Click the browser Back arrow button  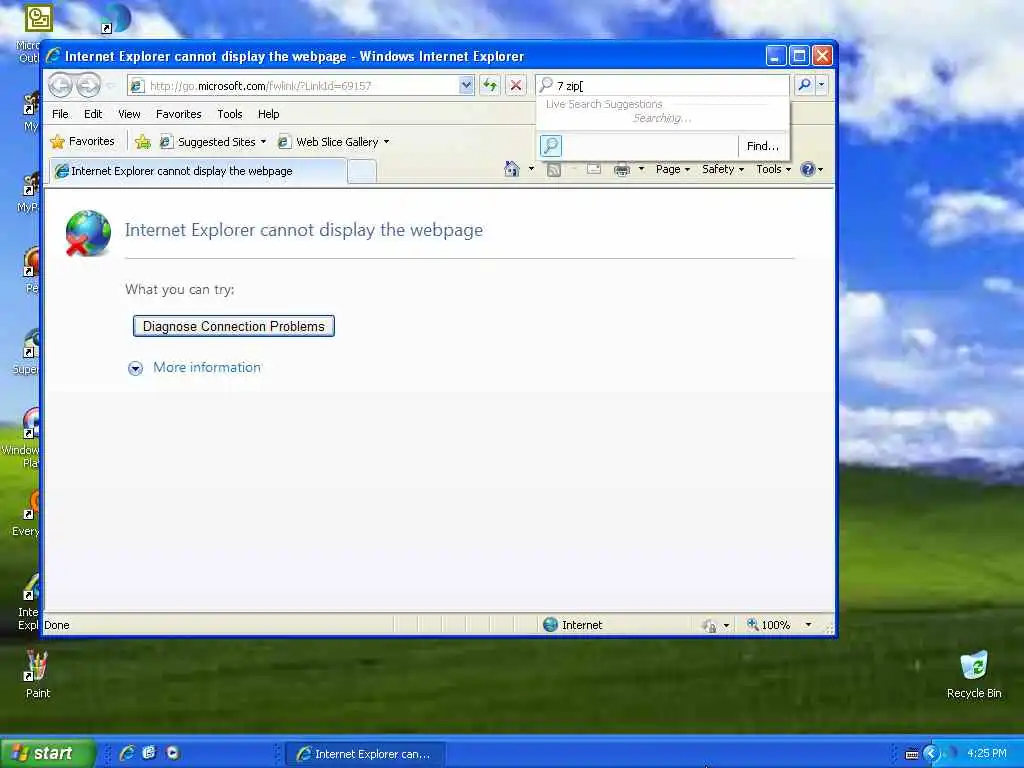[x=61, y=86]
